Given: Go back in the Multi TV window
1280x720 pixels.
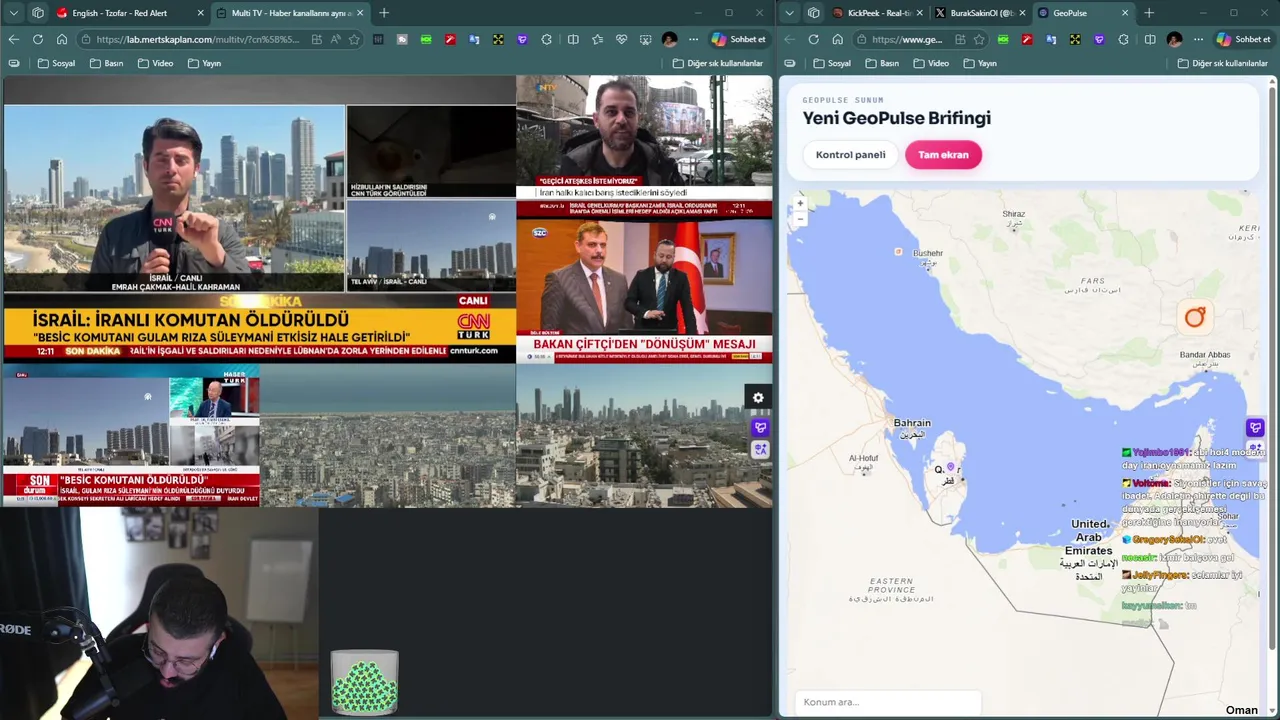Looking at the screenshot, I should [x=14, y=39].
